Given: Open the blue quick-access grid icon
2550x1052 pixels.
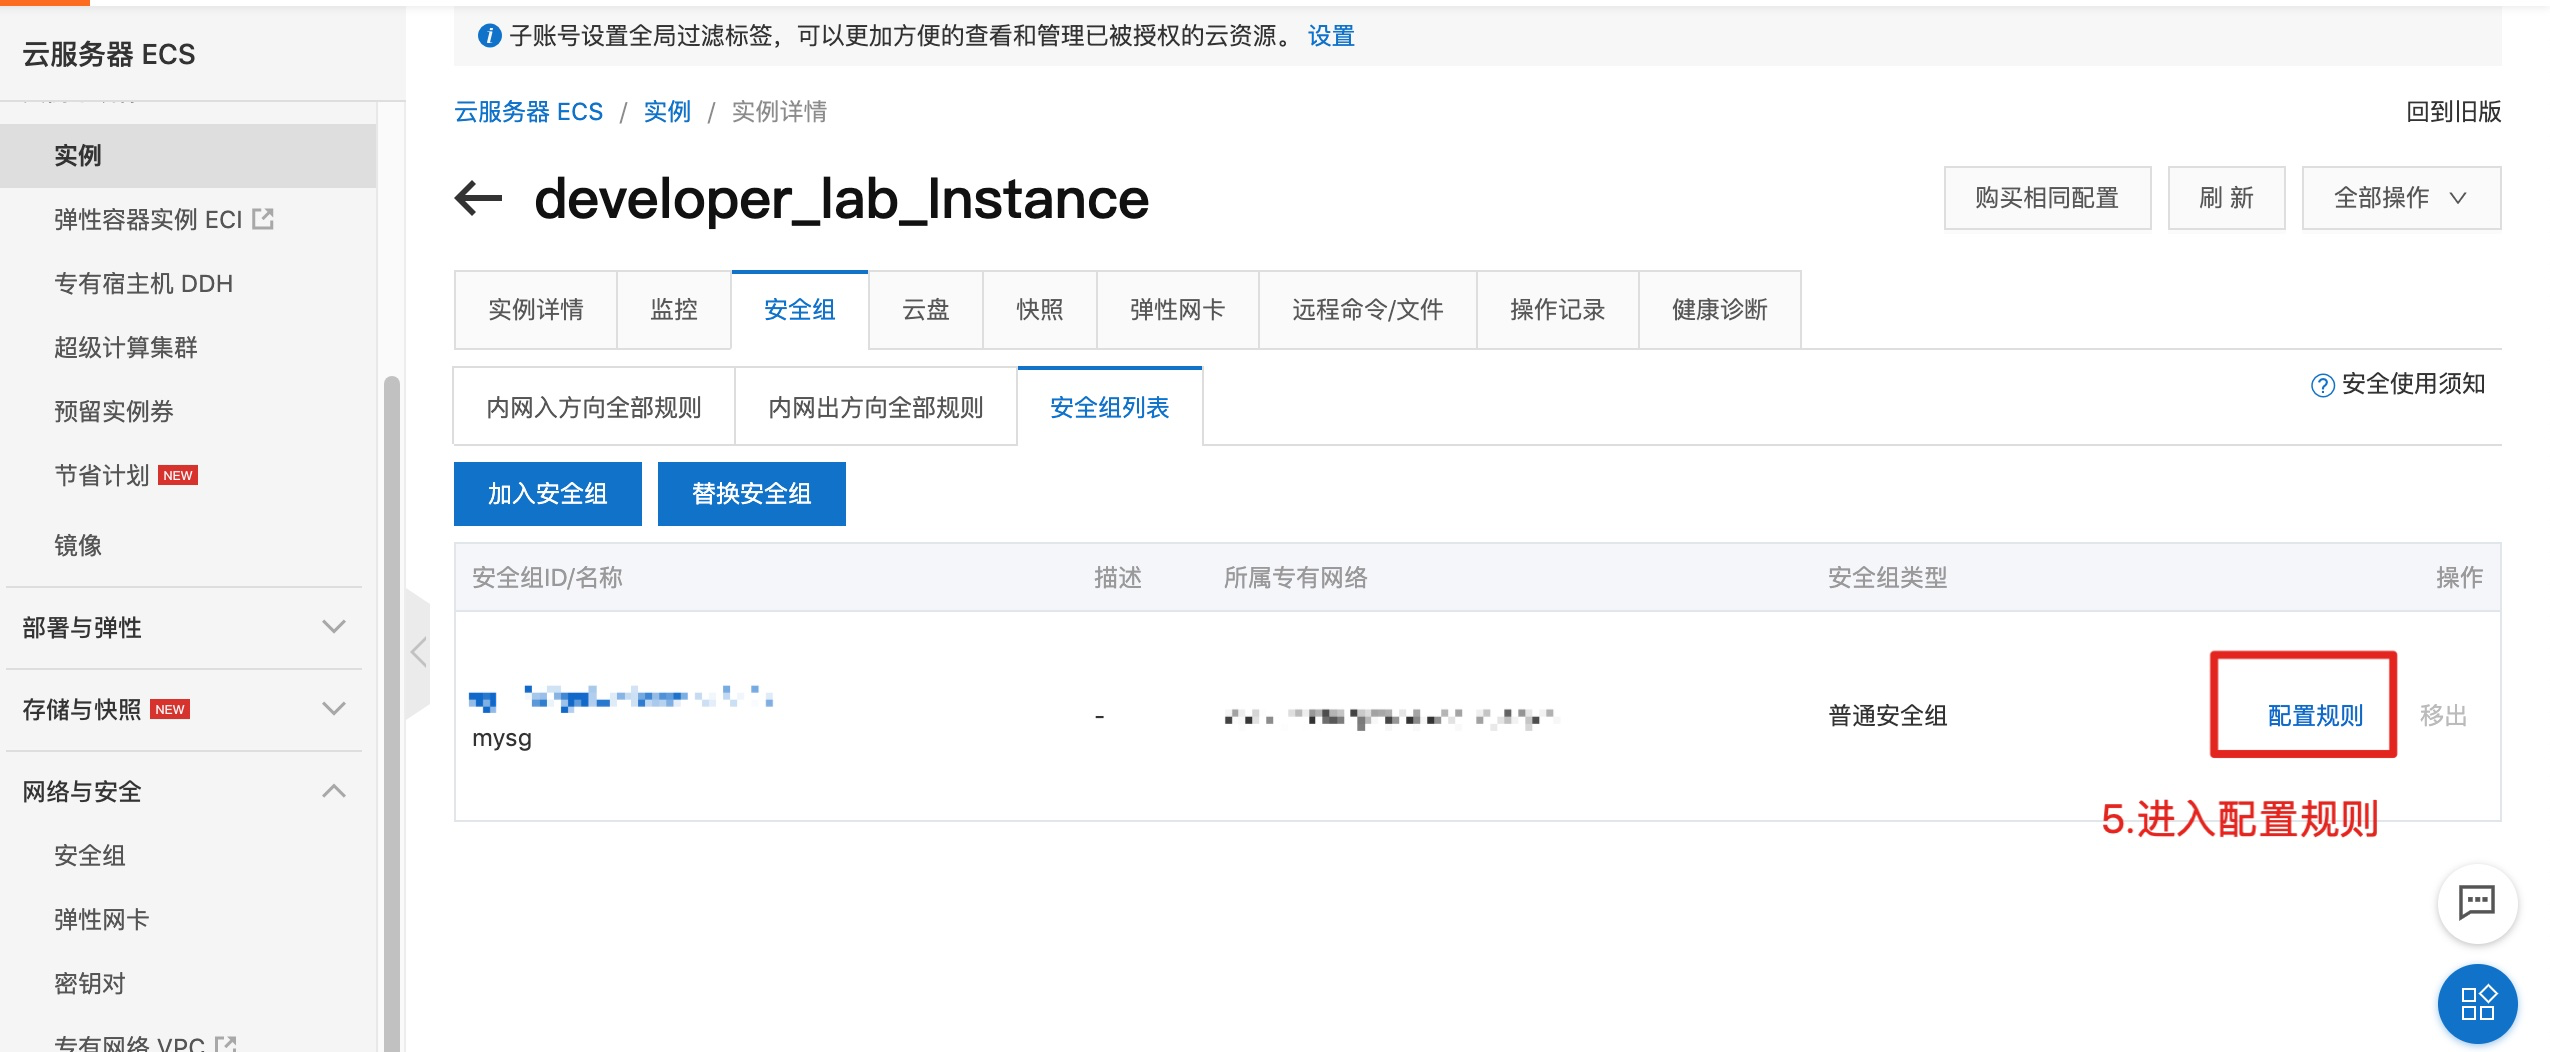Looking at the screenshot, I should (2476, 1002).
